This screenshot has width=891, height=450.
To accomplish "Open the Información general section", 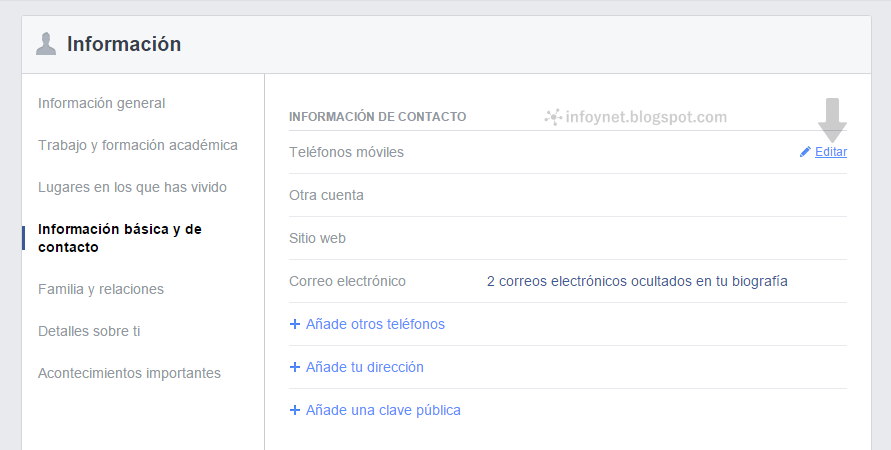I will 101,103.
